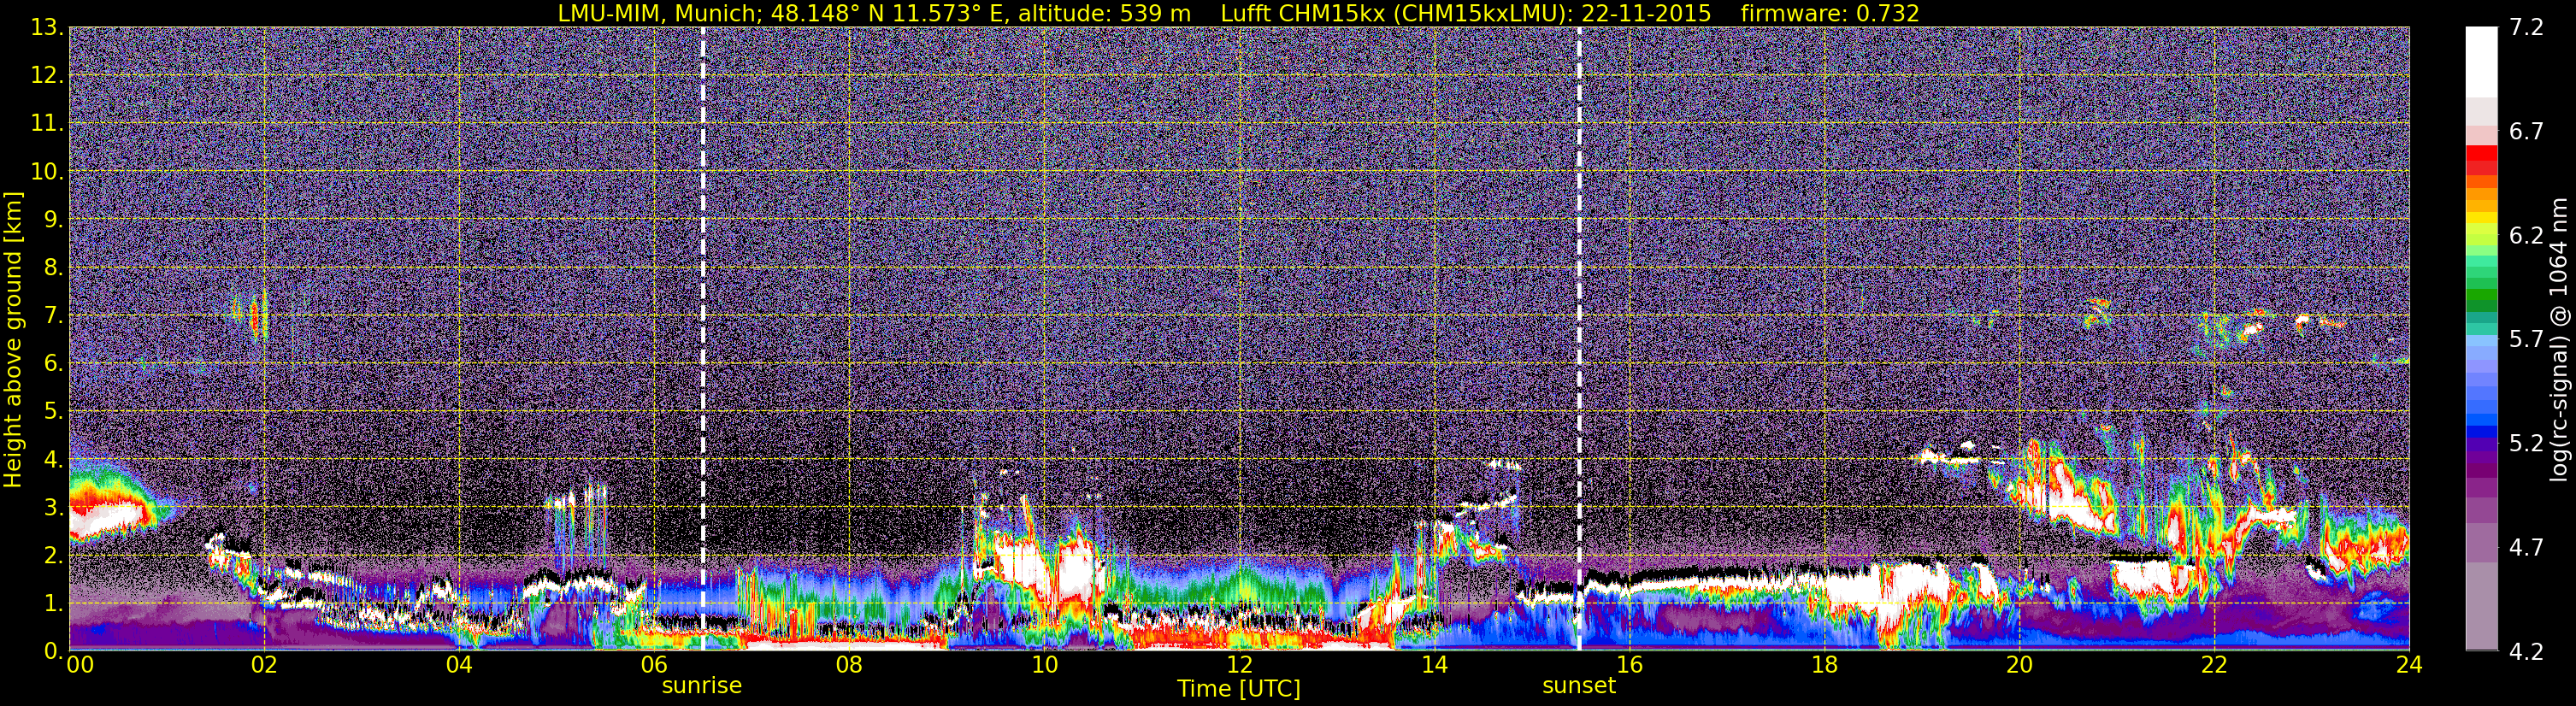This screenshot has width=2576, height=706.
Task: Click the '06' tick on the time axis
Action: 654,666
